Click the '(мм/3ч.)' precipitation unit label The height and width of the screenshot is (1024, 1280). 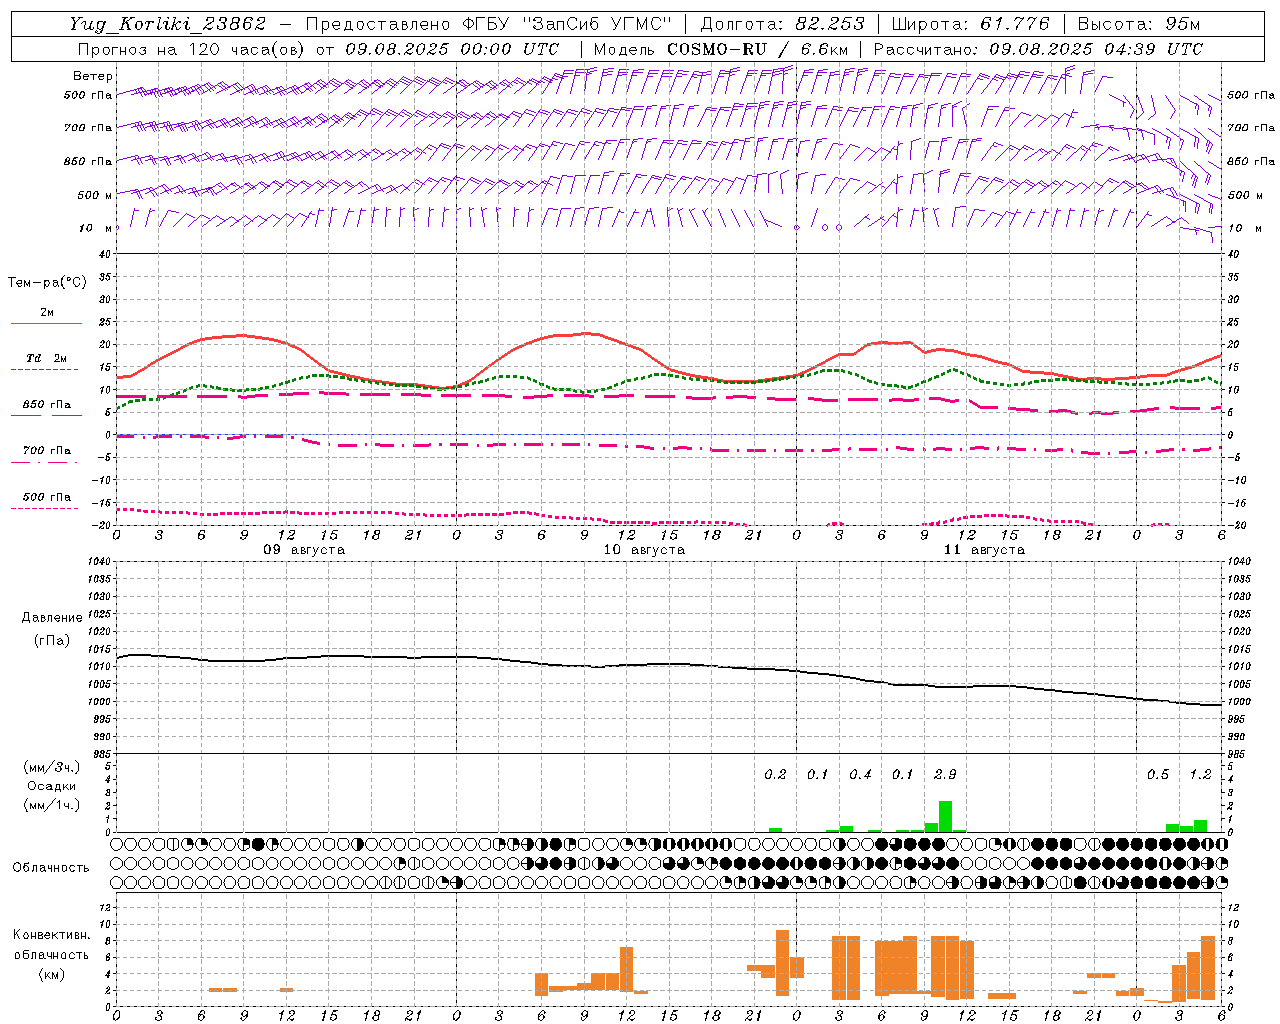coord(52,768)
